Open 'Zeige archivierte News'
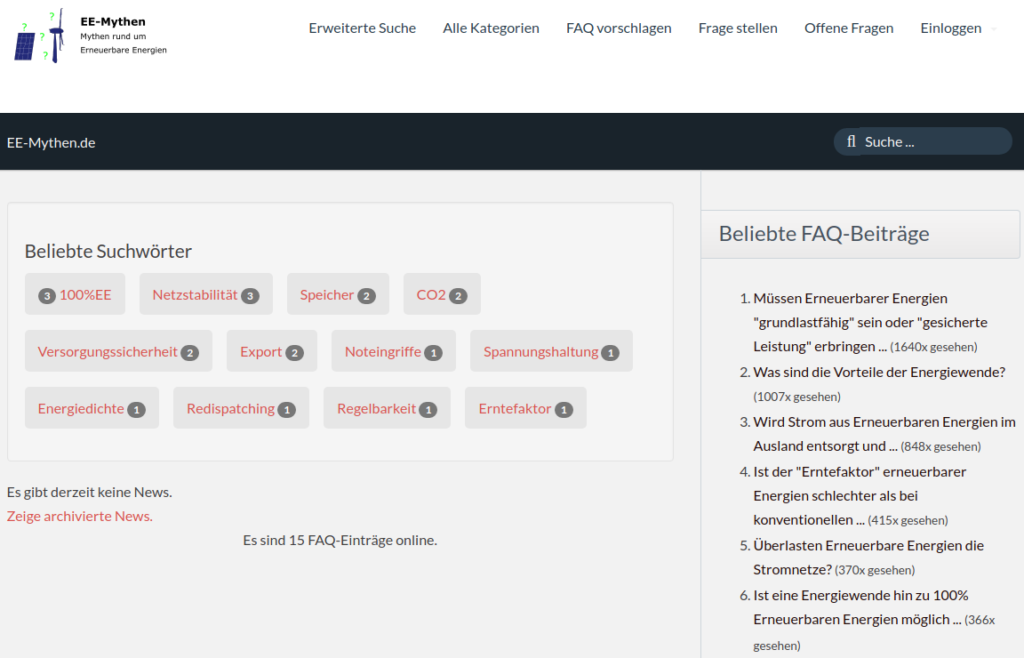 point(79,515)
